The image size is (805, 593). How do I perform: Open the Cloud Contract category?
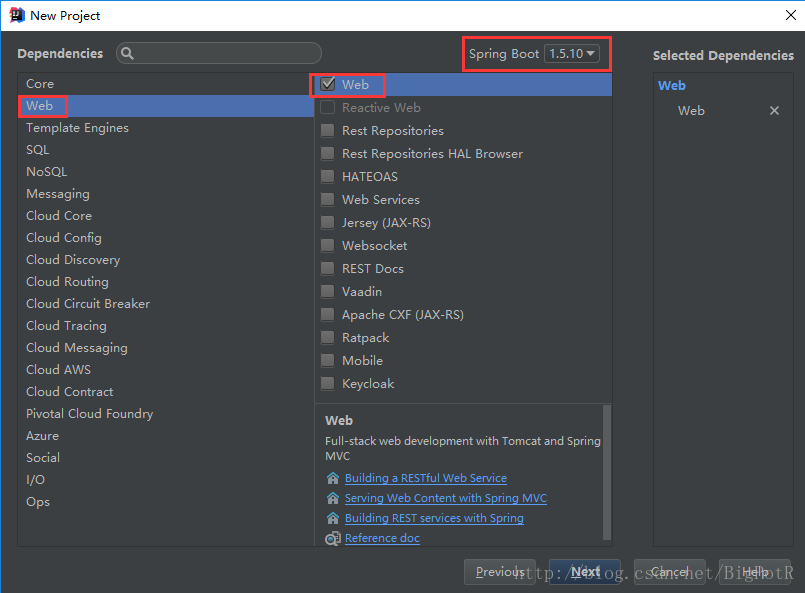pyautogui.click(x=166, y=392)
